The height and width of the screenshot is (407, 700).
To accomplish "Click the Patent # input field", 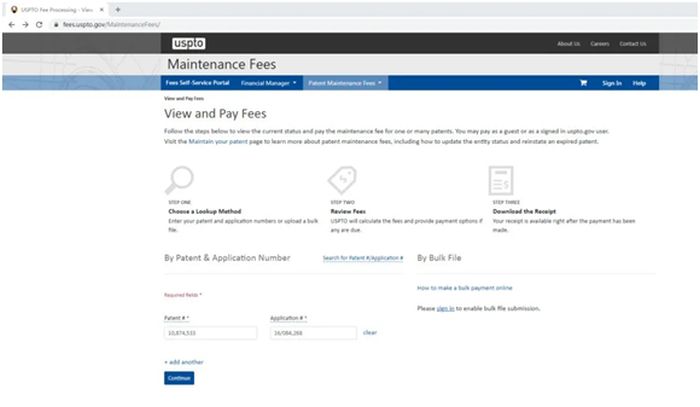I will (x=210, y=333).
